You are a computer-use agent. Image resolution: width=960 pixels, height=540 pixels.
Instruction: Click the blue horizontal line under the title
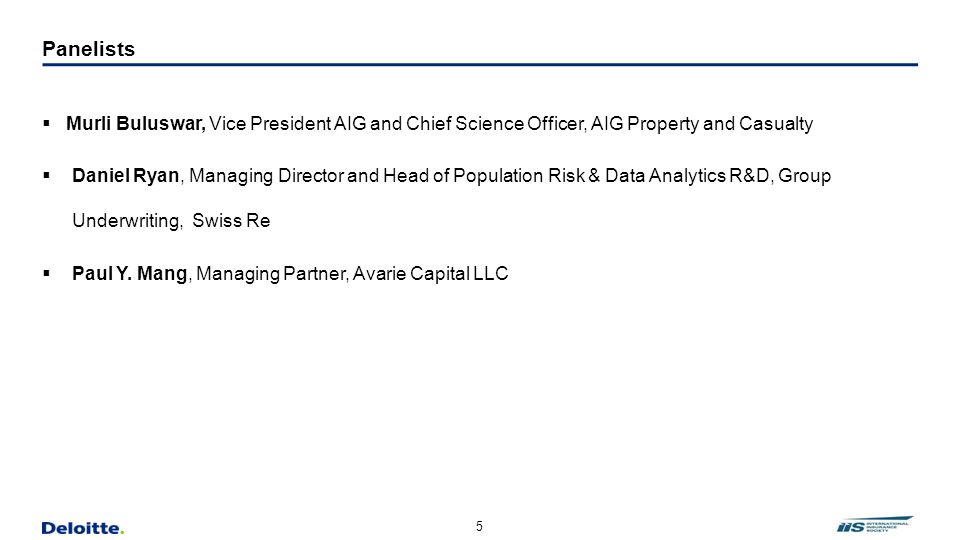[x=480, y=64]
